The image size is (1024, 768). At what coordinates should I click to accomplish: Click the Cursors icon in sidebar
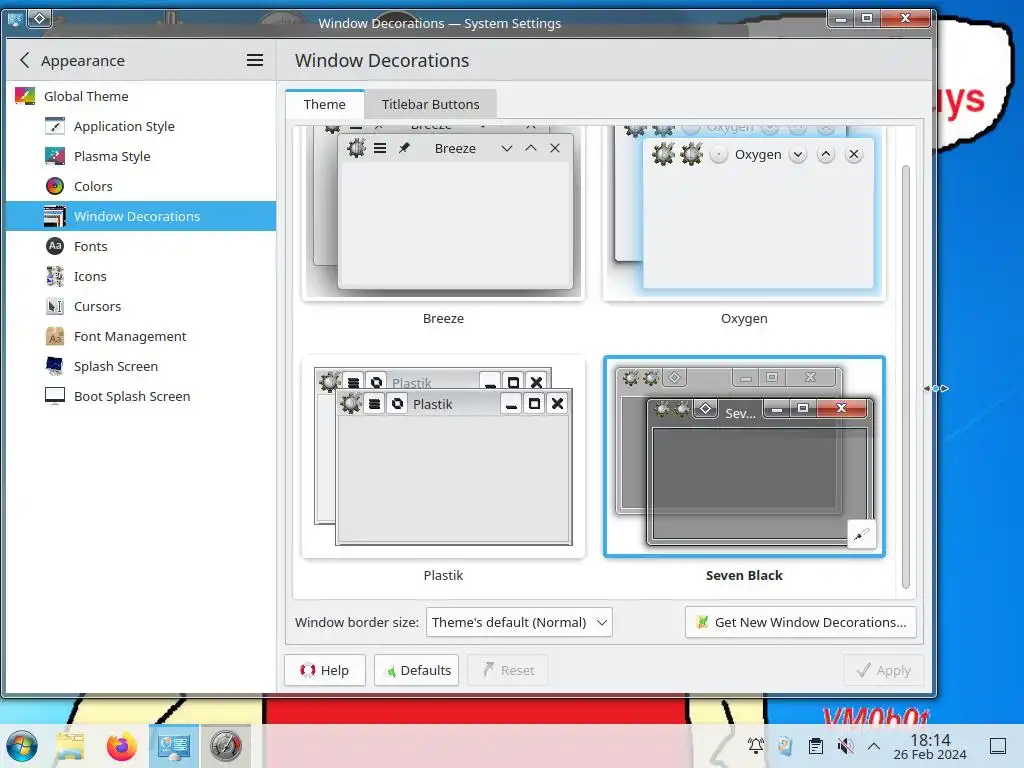click(x=55, y=306)
